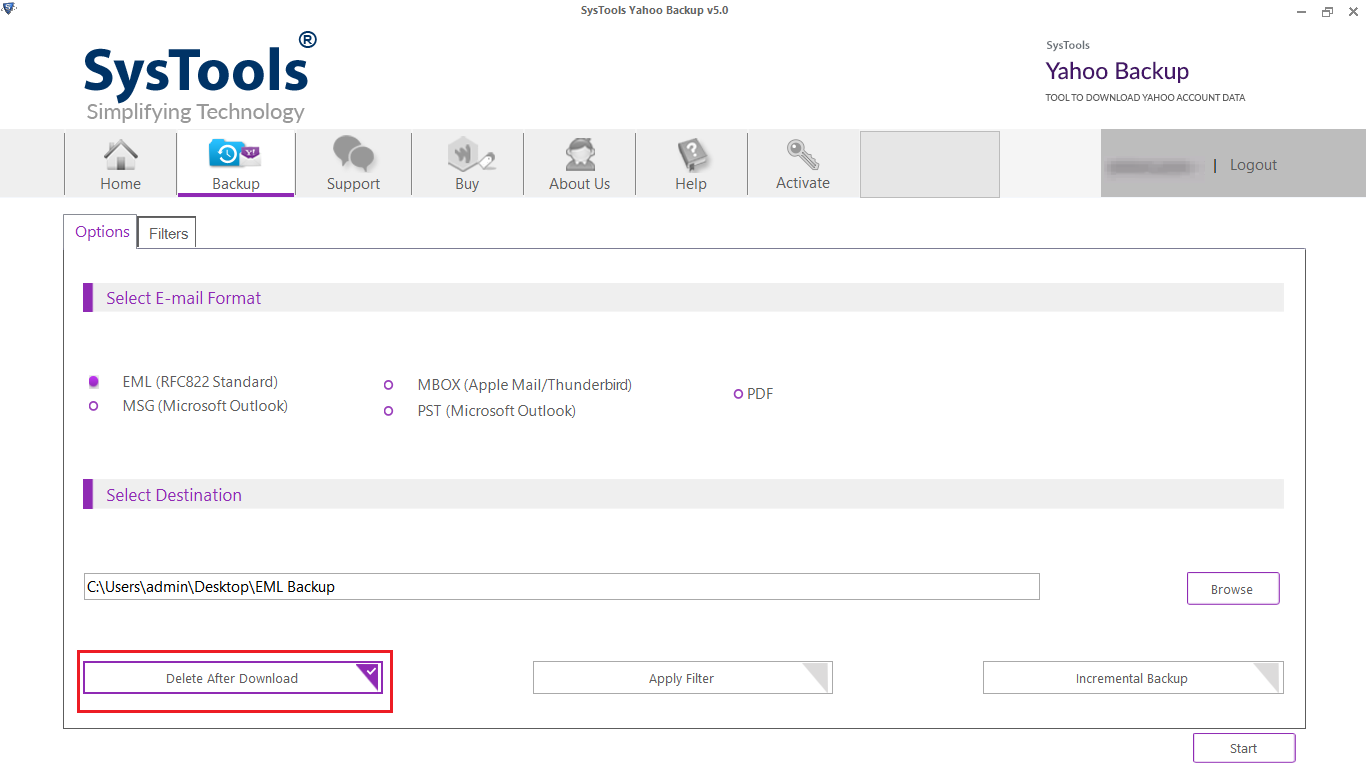1366x768 pixels.
Task: Click the Logout link
Action: pyautogui.click(x=1253, y=165)
